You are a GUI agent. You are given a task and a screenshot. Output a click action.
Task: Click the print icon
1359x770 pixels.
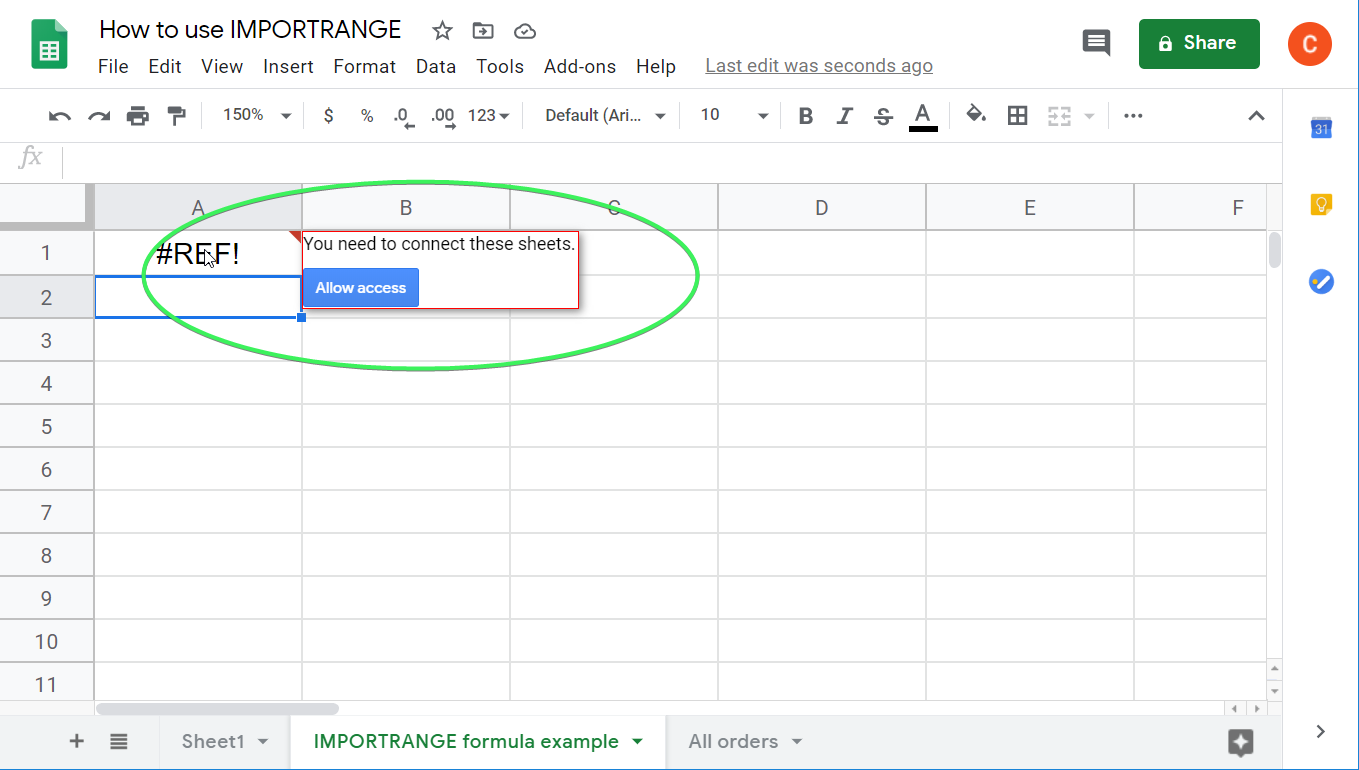138,116
